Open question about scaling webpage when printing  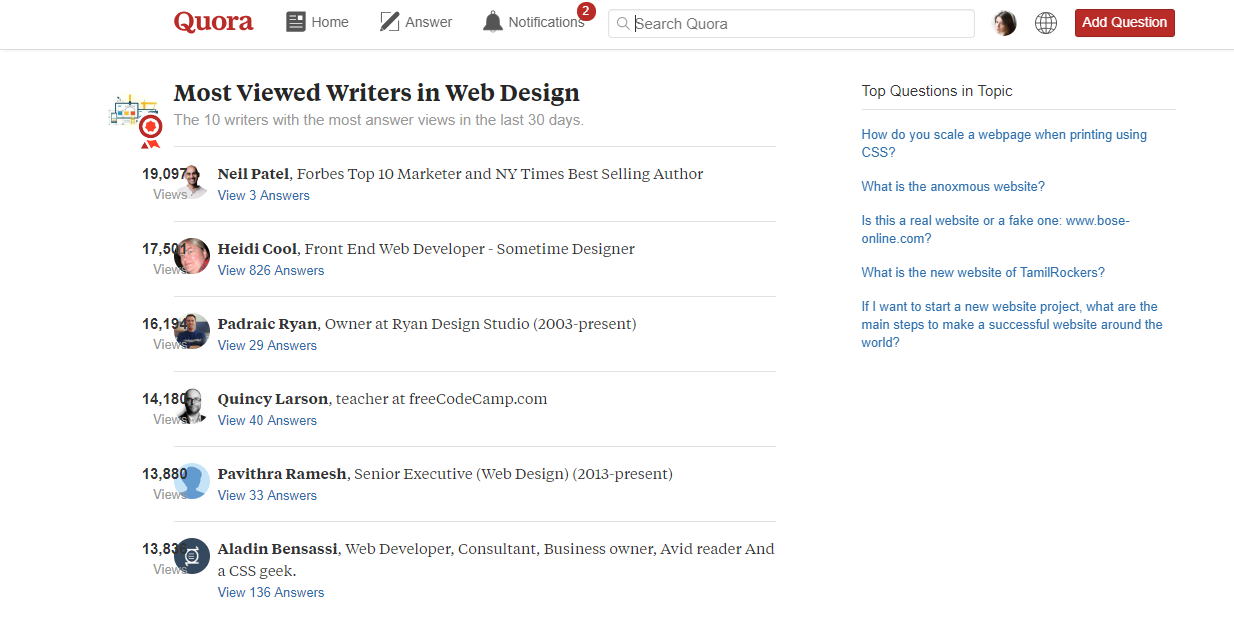pos(1004,144)
